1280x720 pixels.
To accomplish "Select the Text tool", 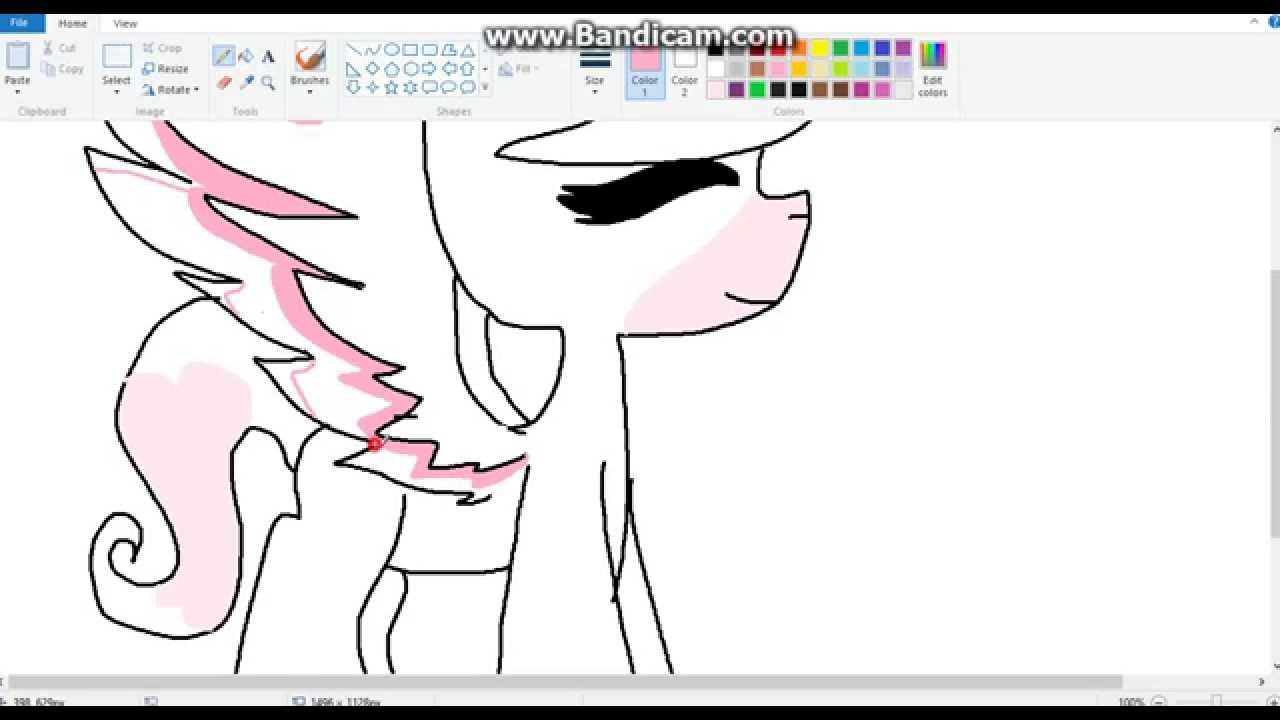I will (x=268, y=57).
